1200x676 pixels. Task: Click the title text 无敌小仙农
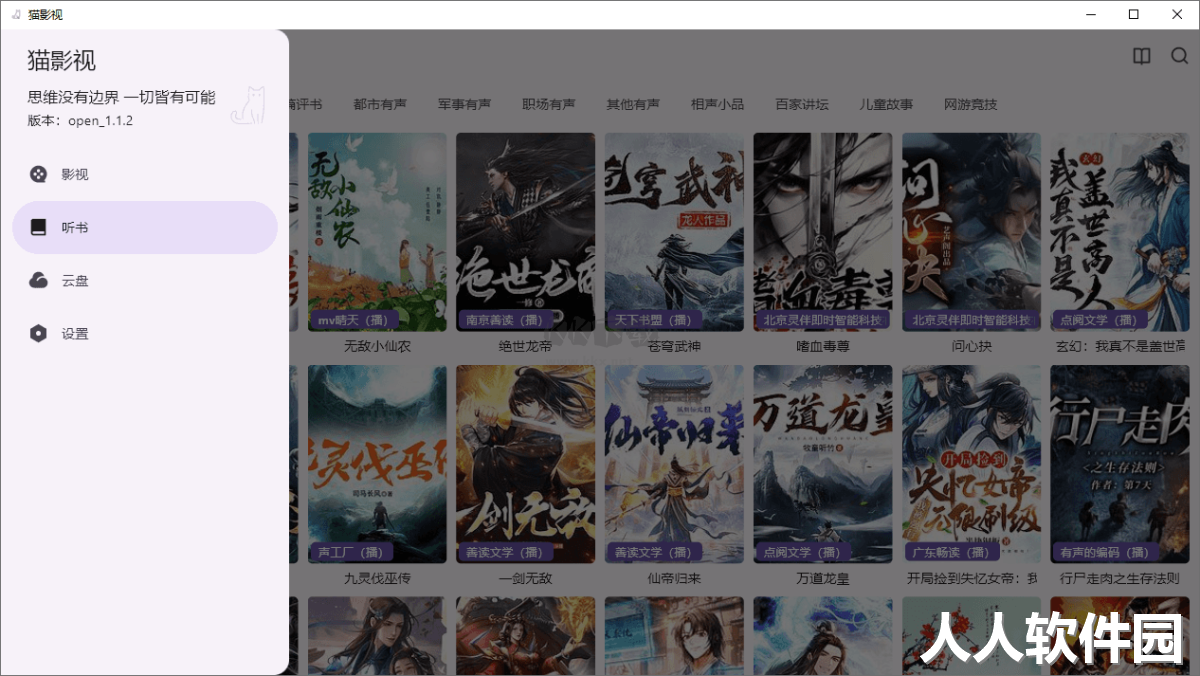point(377,346)
